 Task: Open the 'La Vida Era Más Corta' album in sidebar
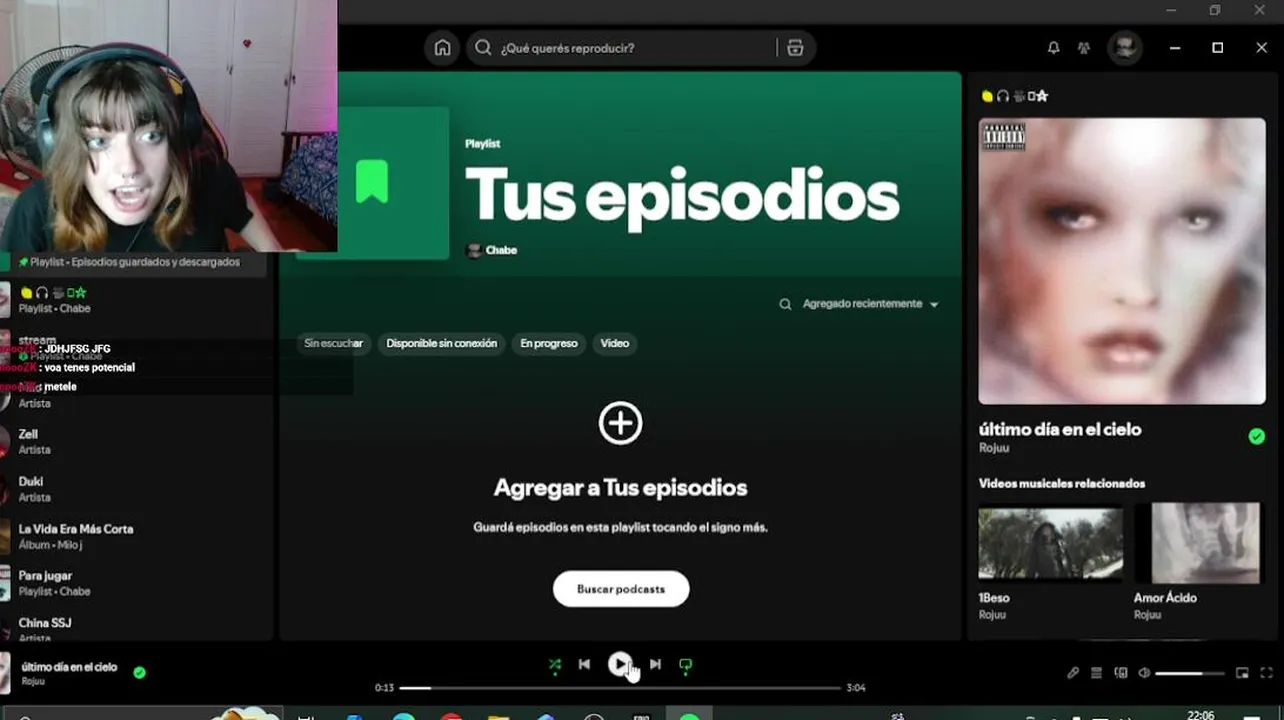135,536
